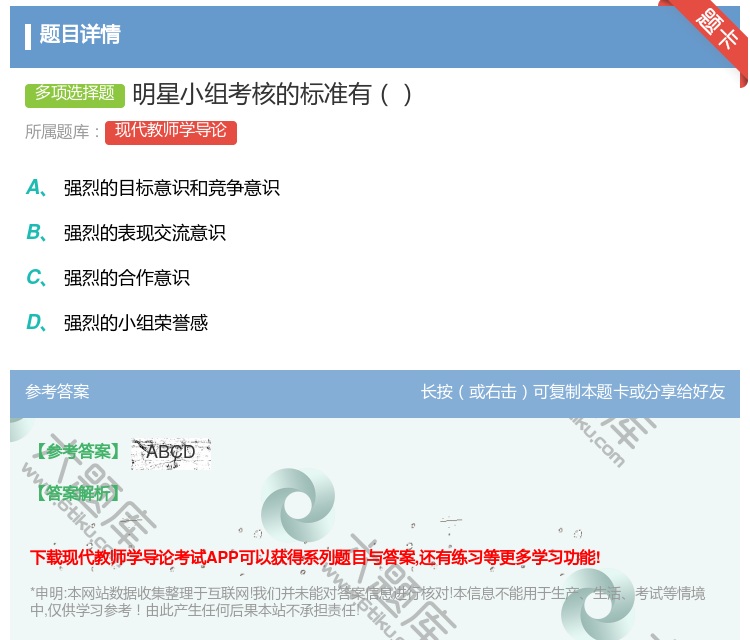Image resolution: width=750 pixels, height=640 pixels.
Task: Open the 现代教师学导论 question bank tag
Action: 171,132
